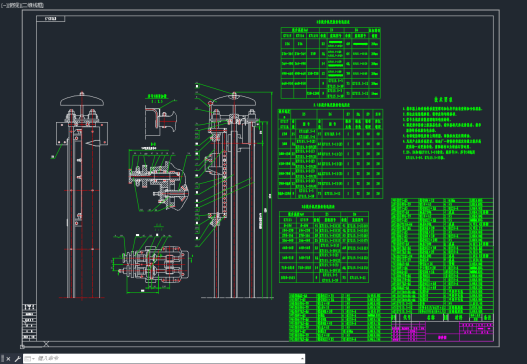The height and width of the screenshot is (364, 527).
Task: Grab the command line grip handle
Action: [x=3, y=359]
